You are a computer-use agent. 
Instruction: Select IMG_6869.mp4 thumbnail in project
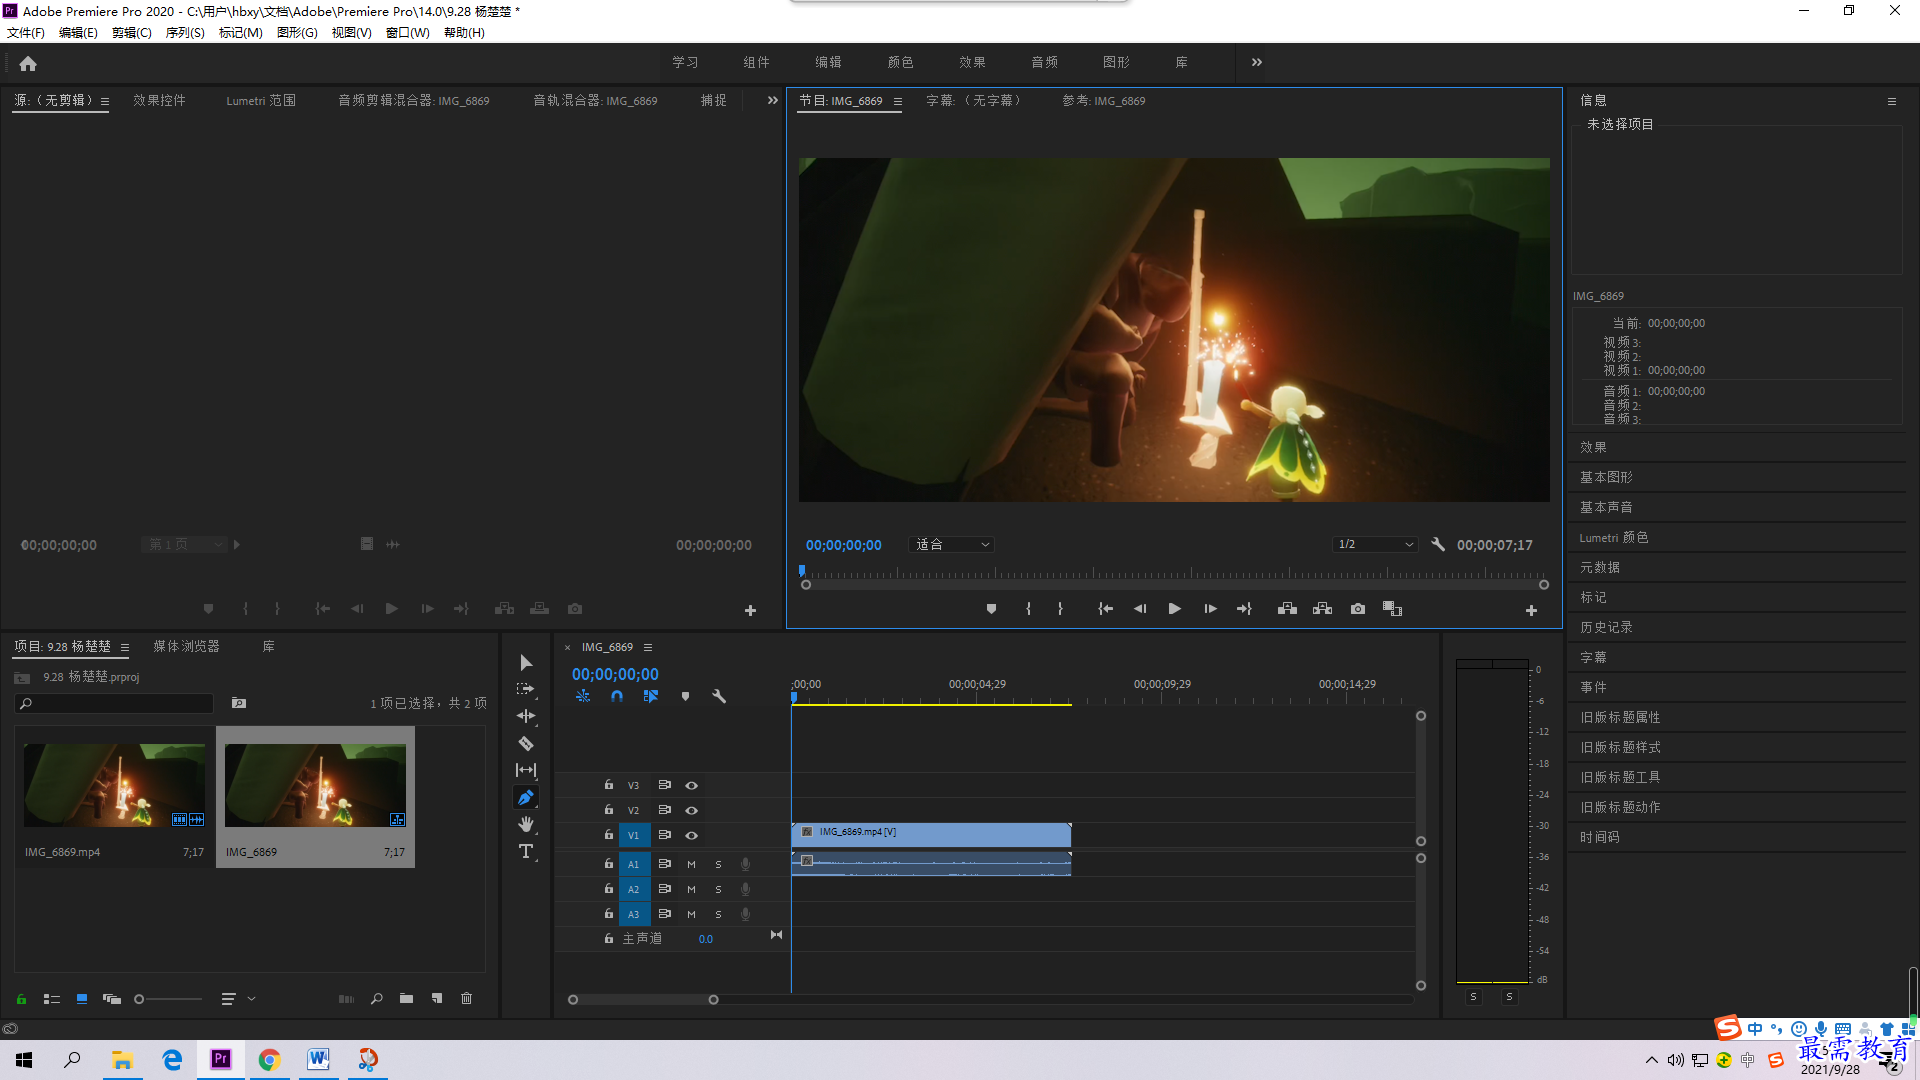coord(115,785)
